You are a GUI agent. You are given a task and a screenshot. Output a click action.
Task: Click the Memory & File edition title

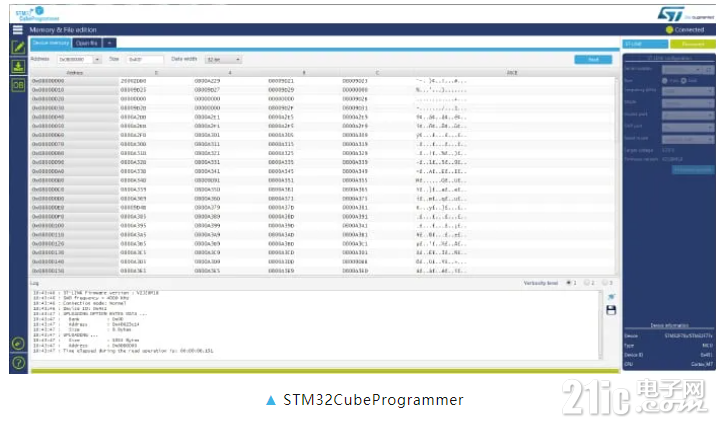[x=63, y=30]
